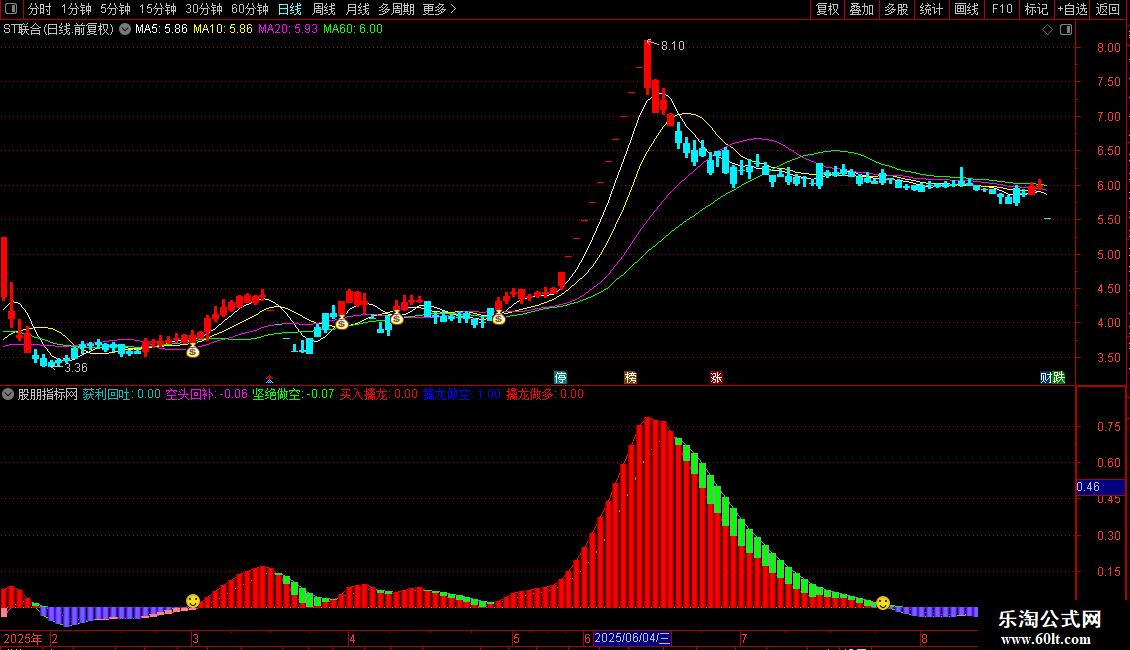Open the F10 company info
This screenshot has width=1130, height=650.
click(1002, 9)
